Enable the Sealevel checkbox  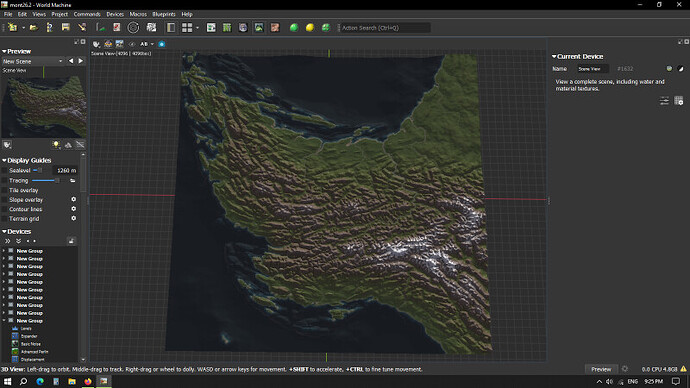point(5,171)
